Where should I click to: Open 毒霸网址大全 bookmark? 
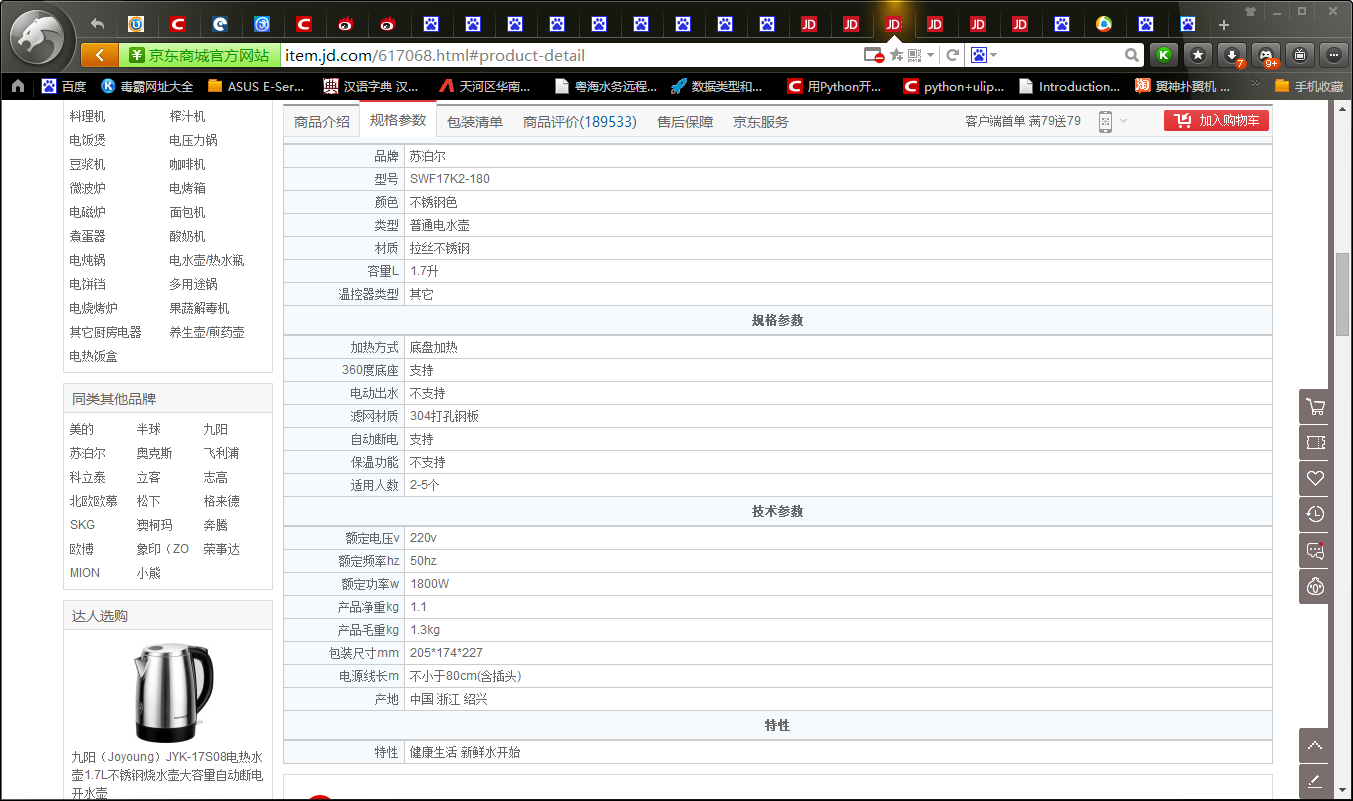coord(148,86)
